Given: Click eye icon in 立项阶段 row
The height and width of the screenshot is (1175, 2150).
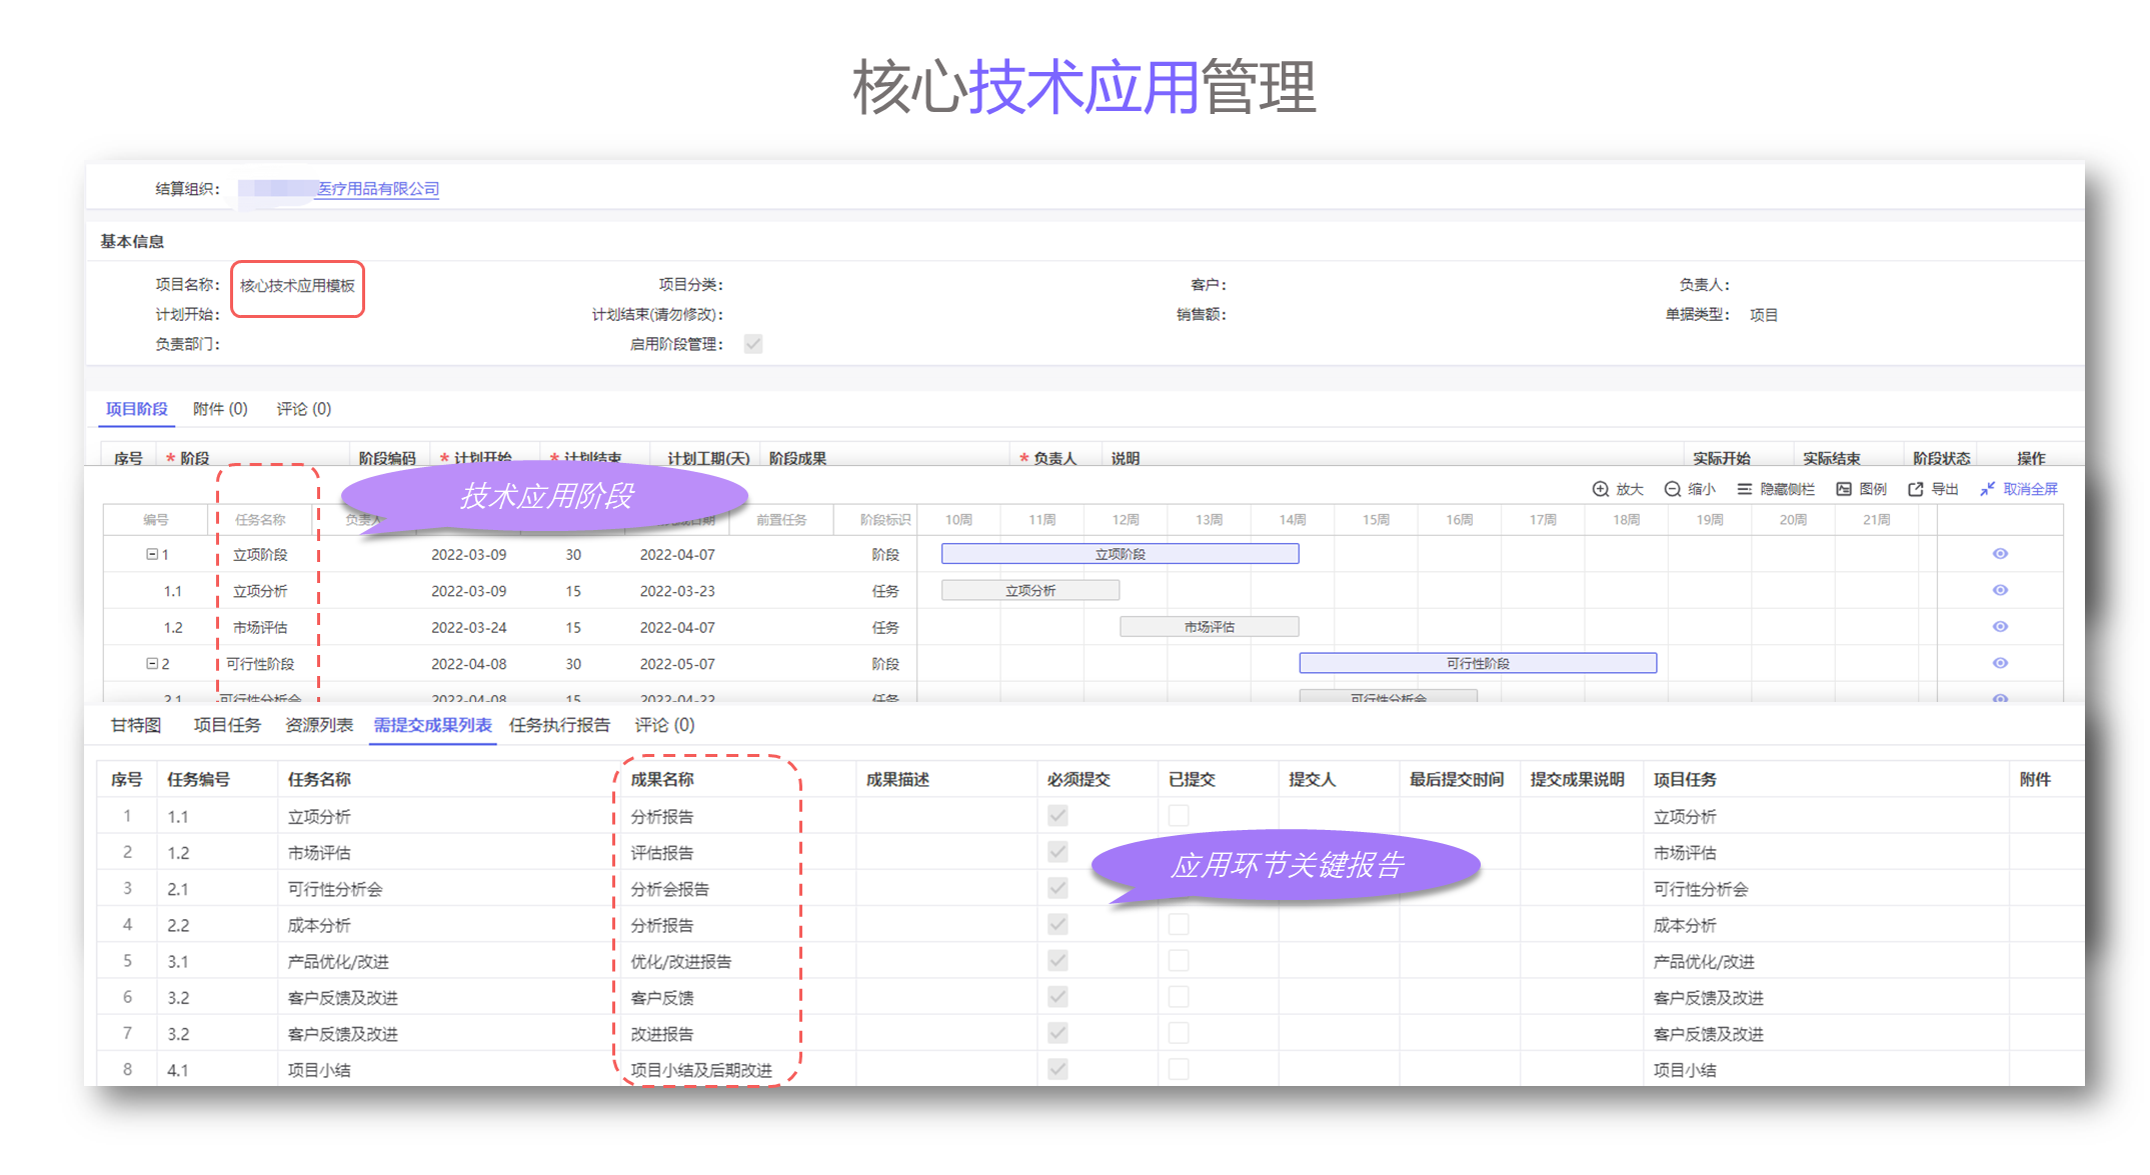Looking at the screenshot, I should click(x=2000, y=554).
